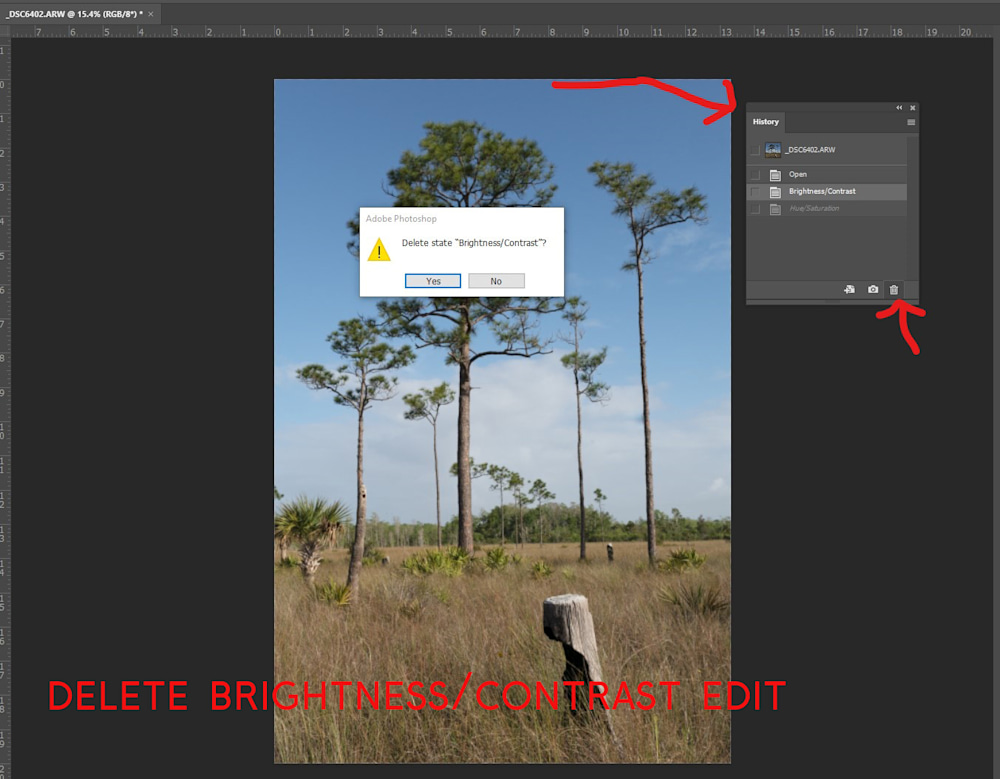Click the yellow warning icon in dialog
This screenshot has height=779, width=1000.
tap(379, 249)
